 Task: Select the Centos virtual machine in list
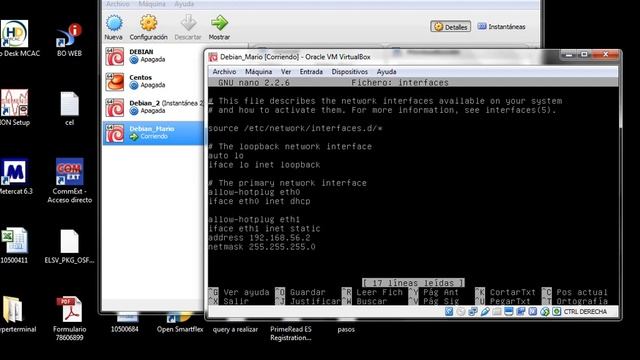click(153, 82)
